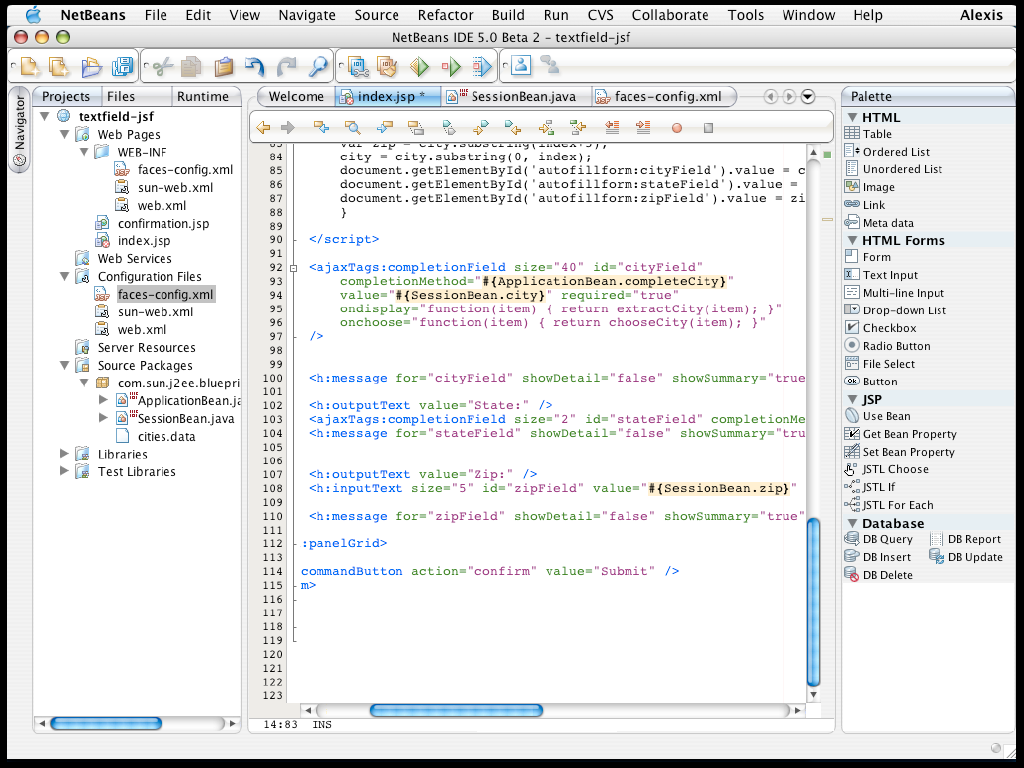Open the Navigator side panel
The width and height of the screenshot is (1024, 768).
pos(20,129)
